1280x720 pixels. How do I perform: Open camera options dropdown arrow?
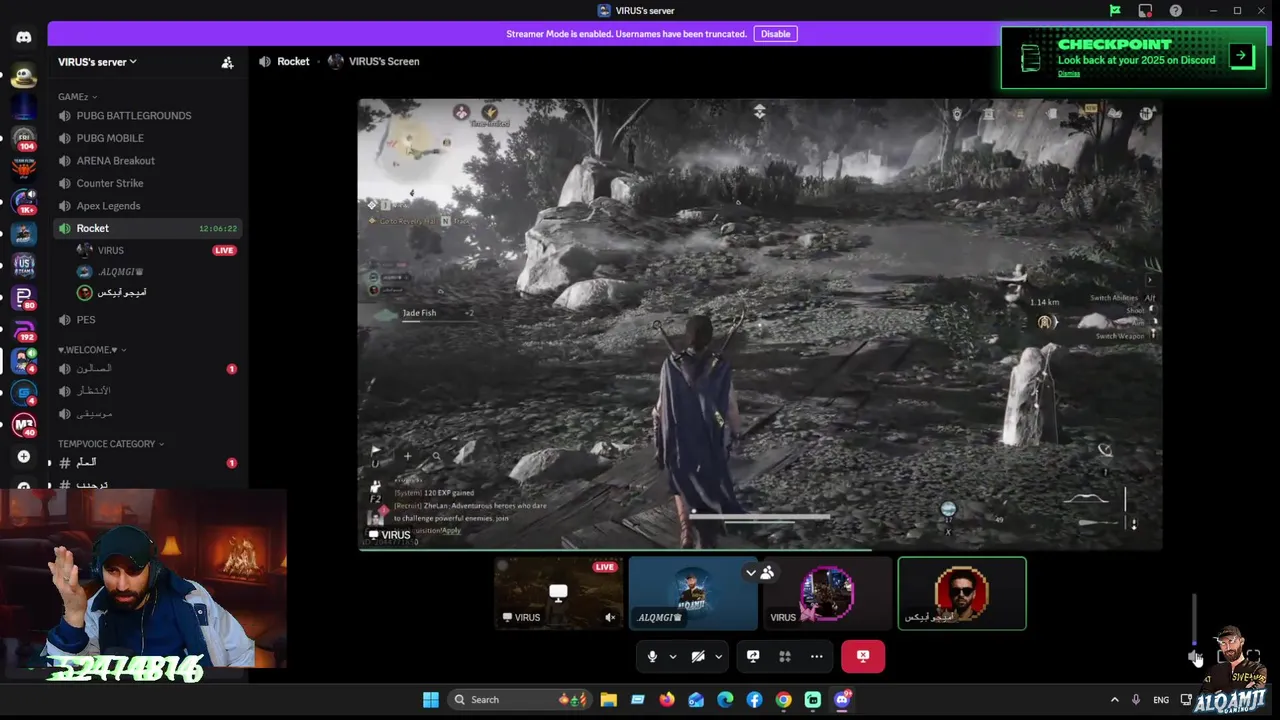click(x=718, y=657)
